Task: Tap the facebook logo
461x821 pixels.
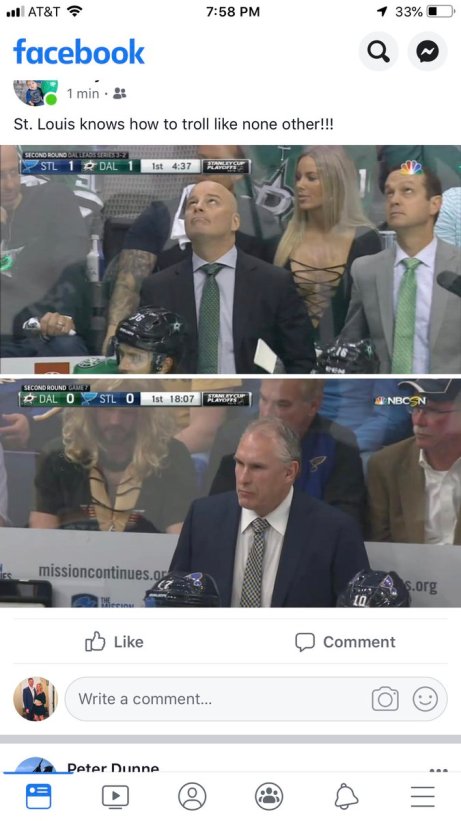Action: pos(79,52)
